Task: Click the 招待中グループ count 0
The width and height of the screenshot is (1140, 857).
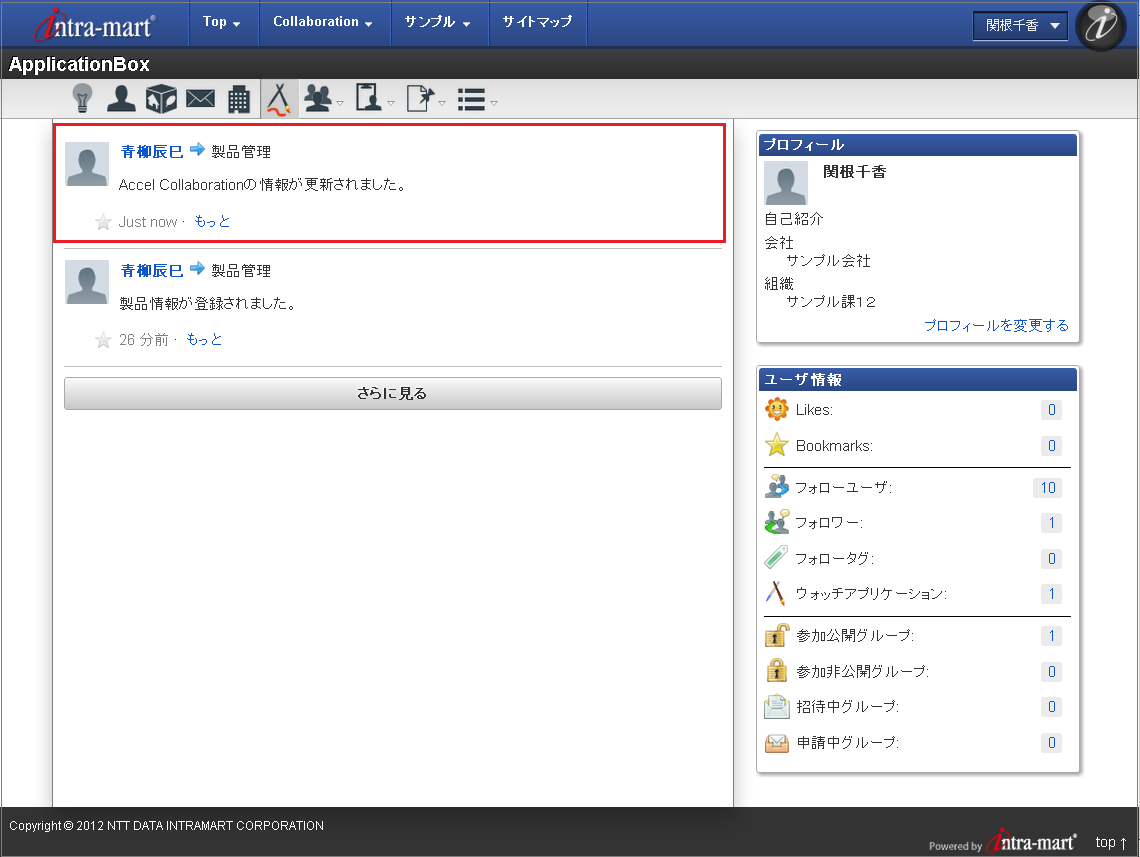Action: pyautogui.click(x=1051, y=707)
